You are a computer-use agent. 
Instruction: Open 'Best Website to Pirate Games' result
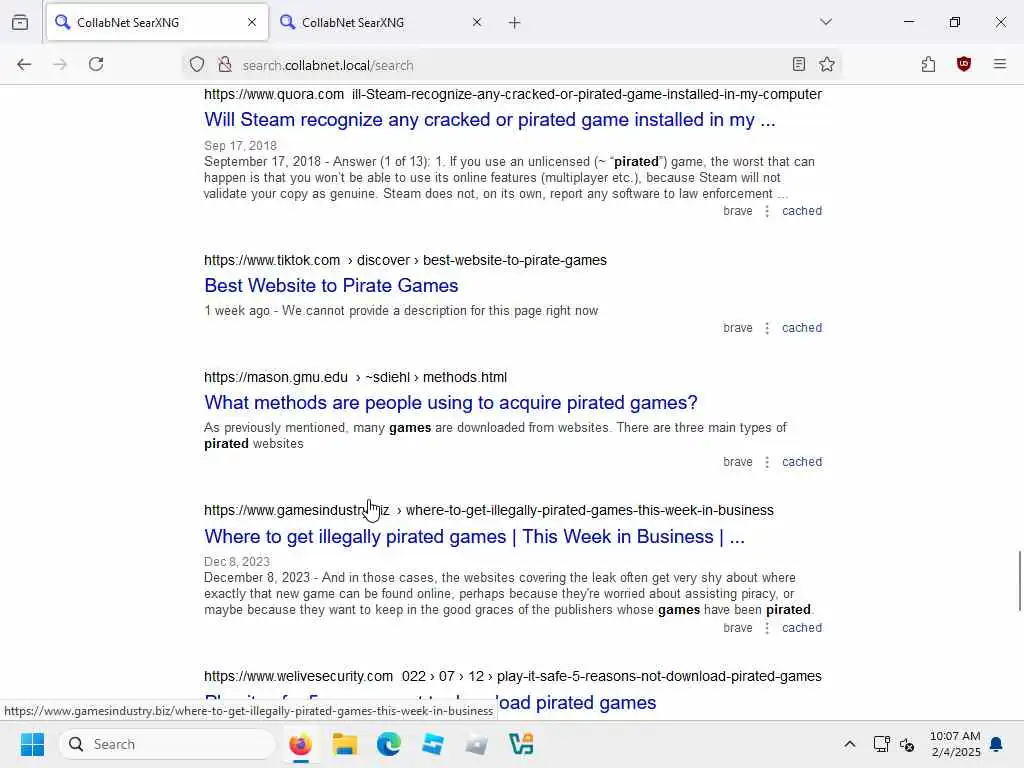tap(331, 285)
